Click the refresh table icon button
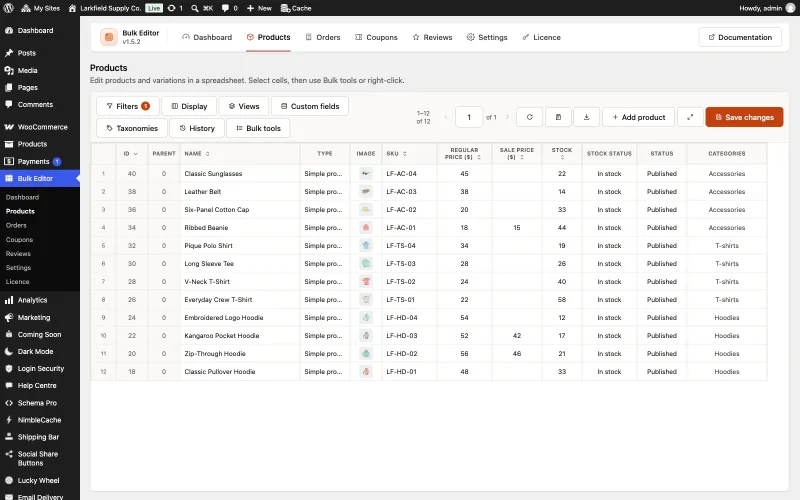The image size is (800, 500). (530, 117)
